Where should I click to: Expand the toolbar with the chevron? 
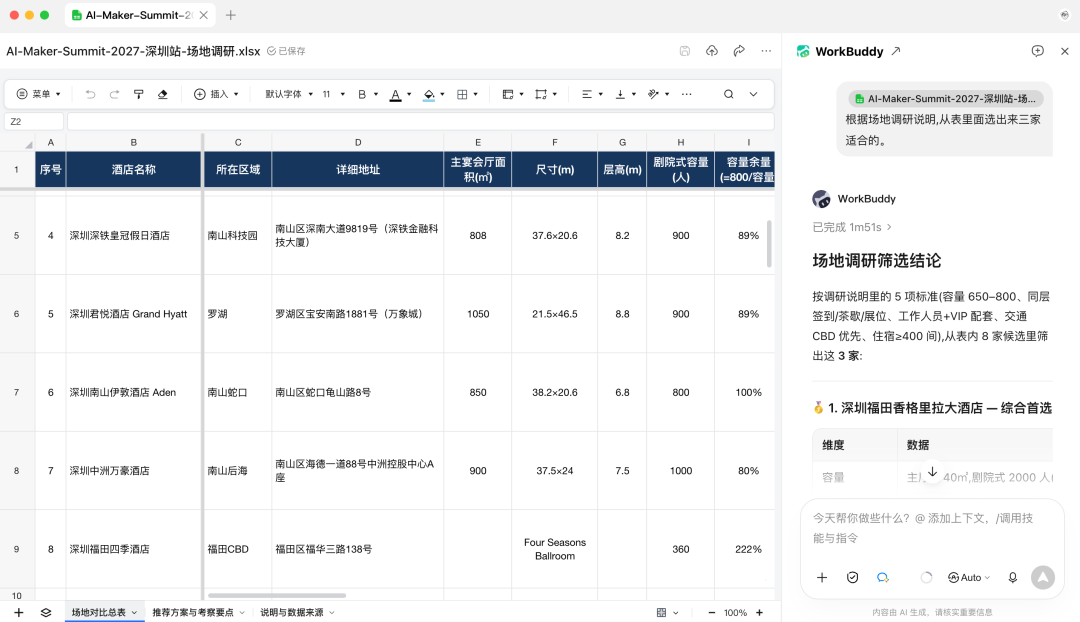click(x=754, y=94)
